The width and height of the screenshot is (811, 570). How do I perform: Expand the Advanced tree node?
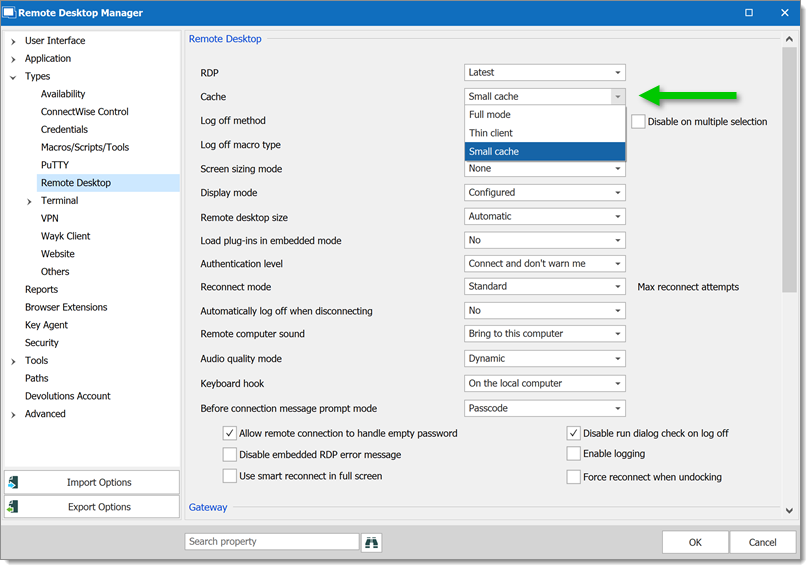(x=13, y=414)
